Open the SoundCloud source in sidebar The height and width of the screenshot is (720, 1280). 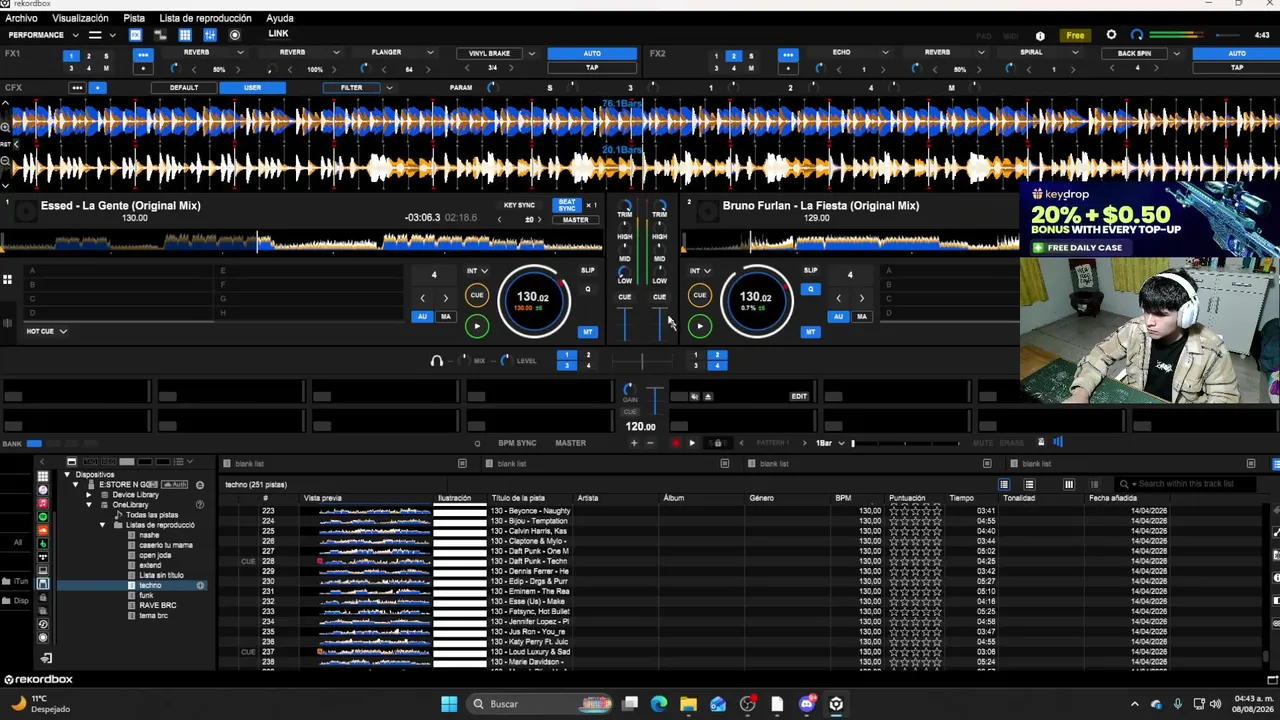pyautogui.click(x=42, y=530)
